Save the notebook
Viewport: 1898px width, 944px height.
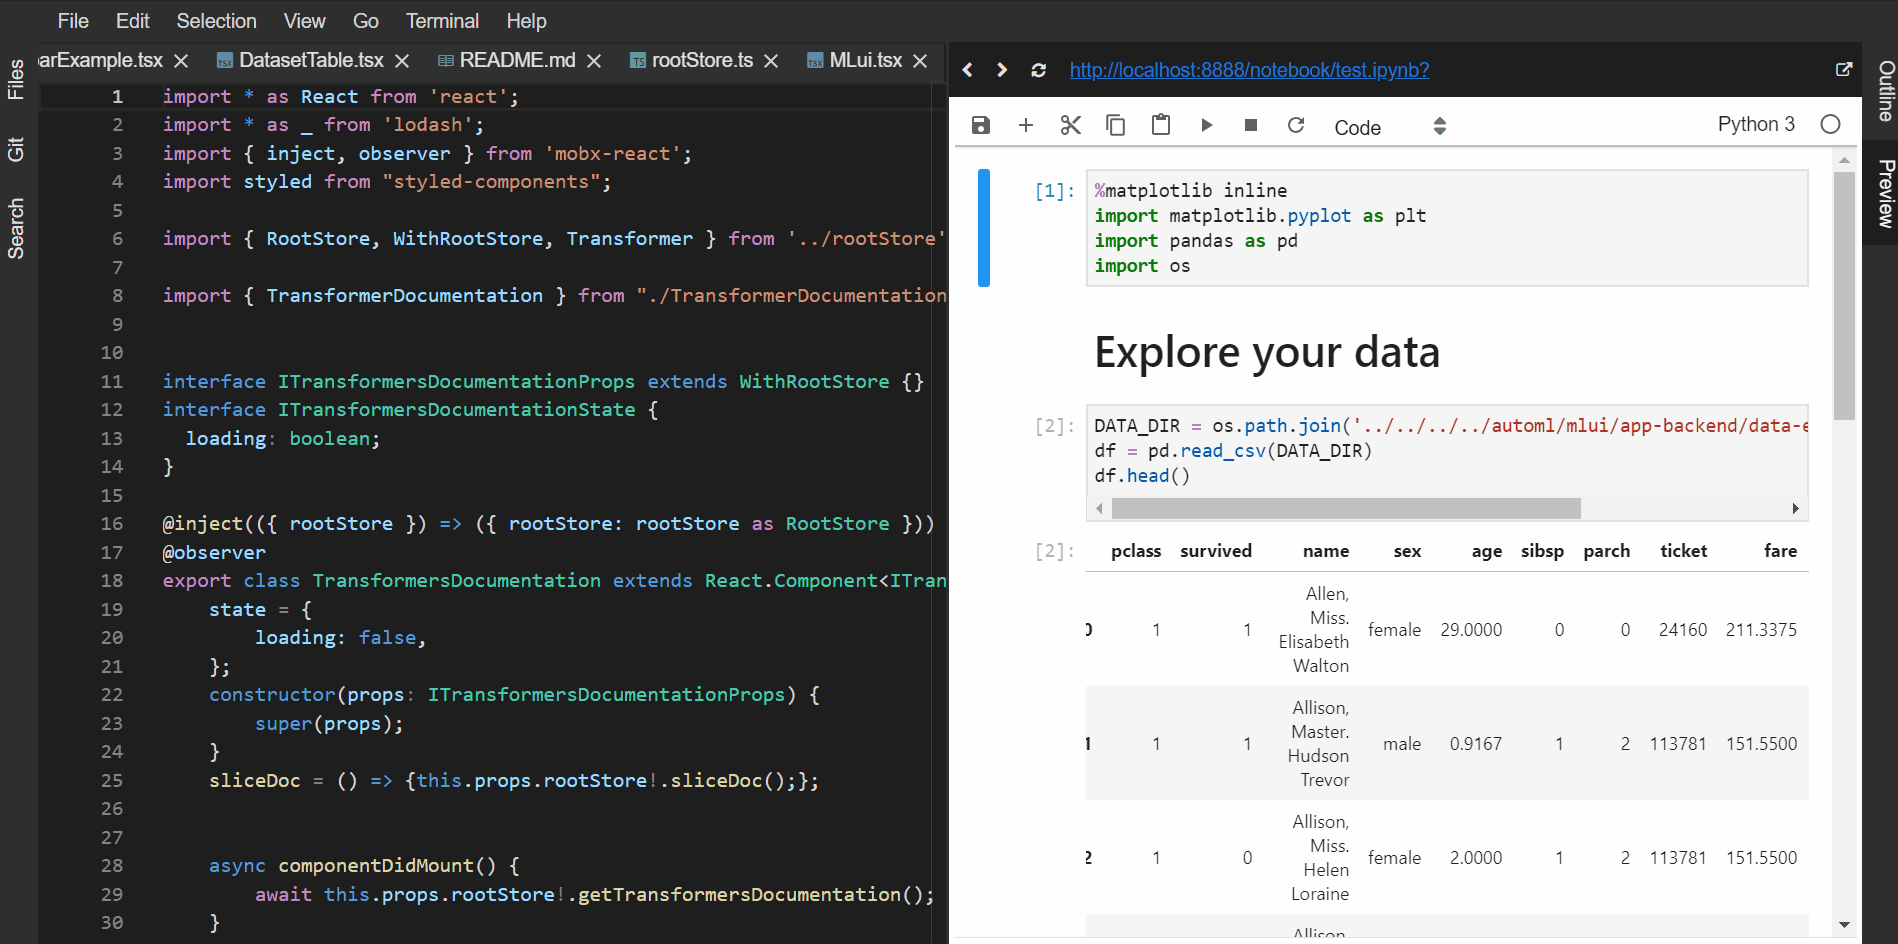tap(980, 125)
